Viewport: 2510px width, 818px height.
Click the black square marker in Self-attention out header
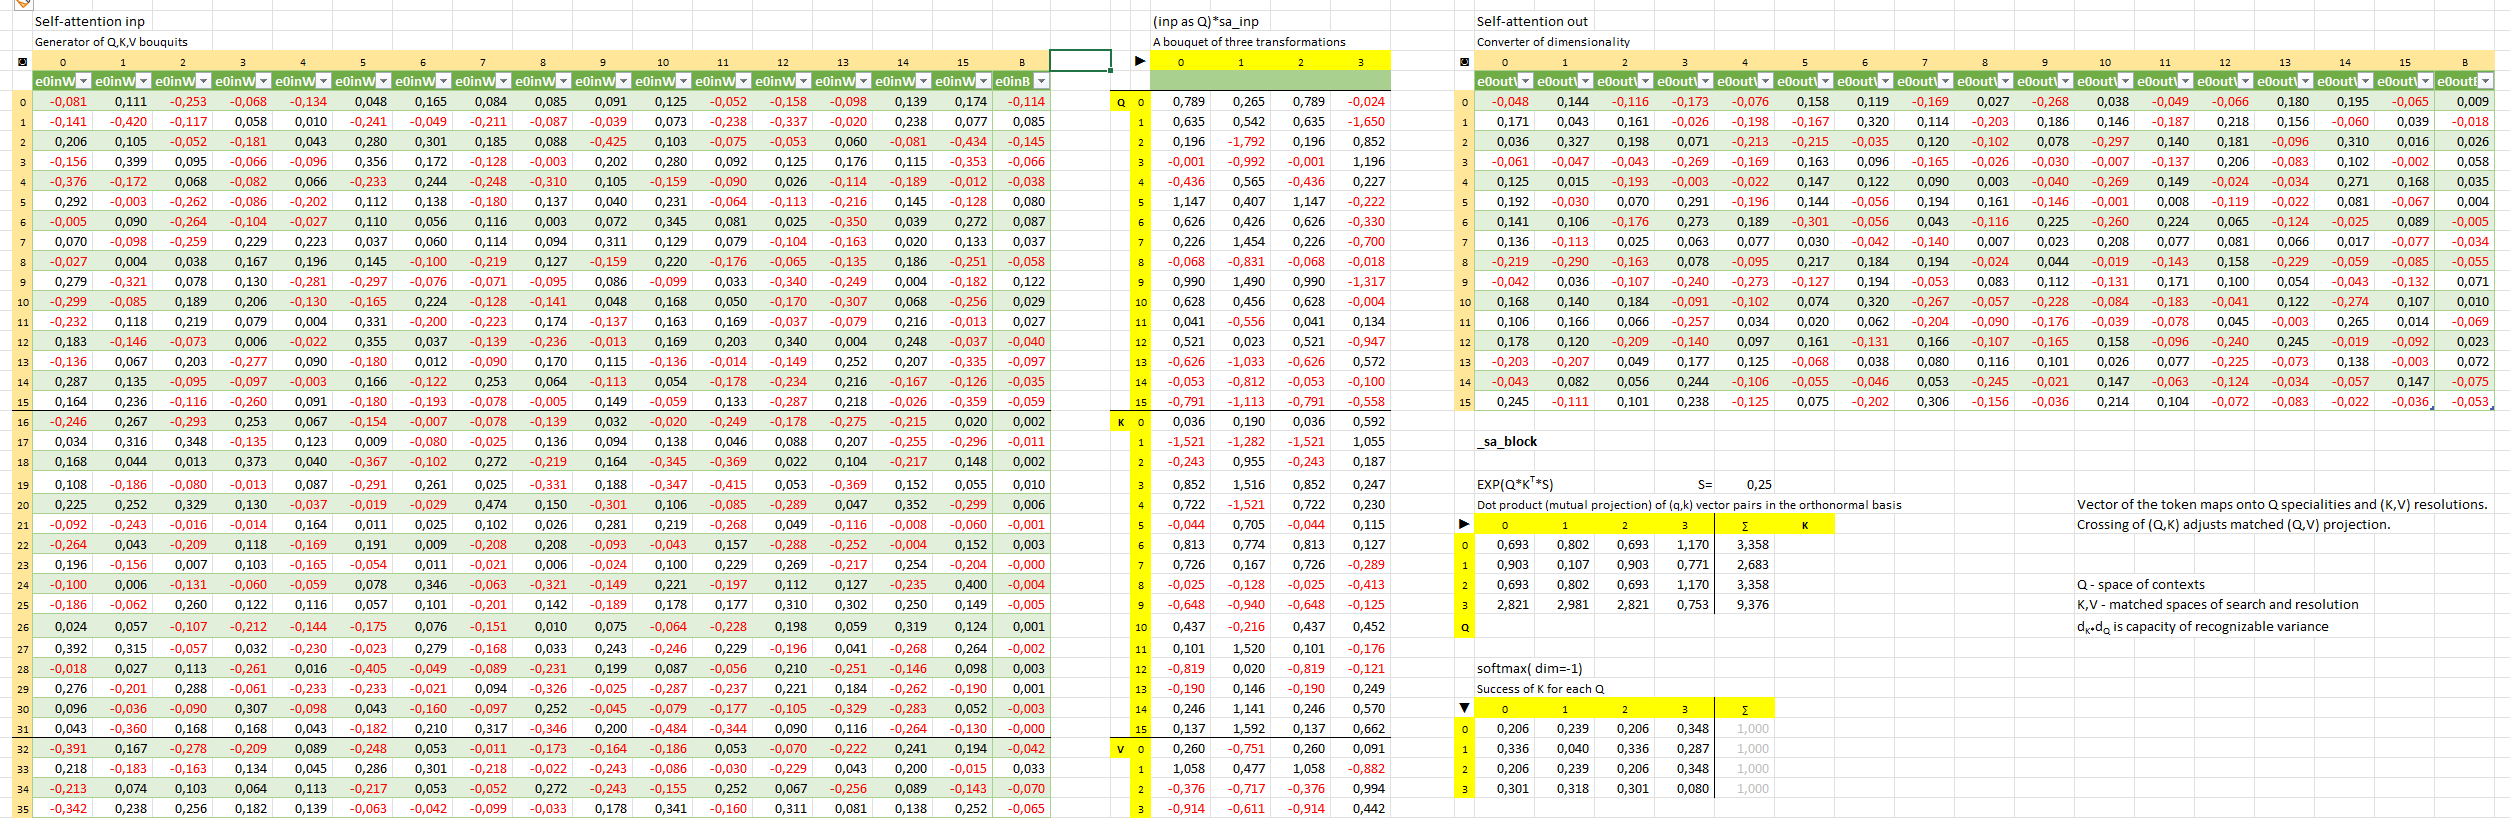(x=1464, y=62)
